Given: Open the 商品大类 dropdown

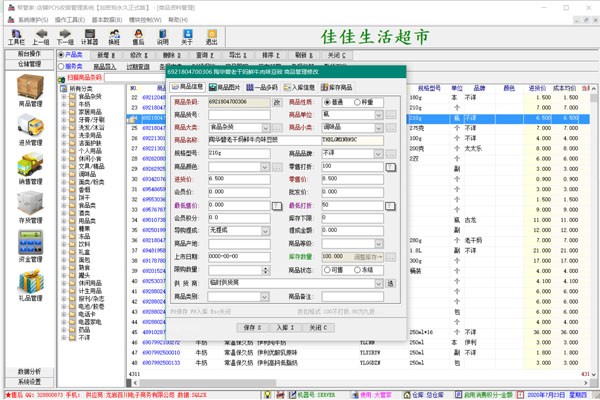Looking at the screenshot, I should click(266, 128).
